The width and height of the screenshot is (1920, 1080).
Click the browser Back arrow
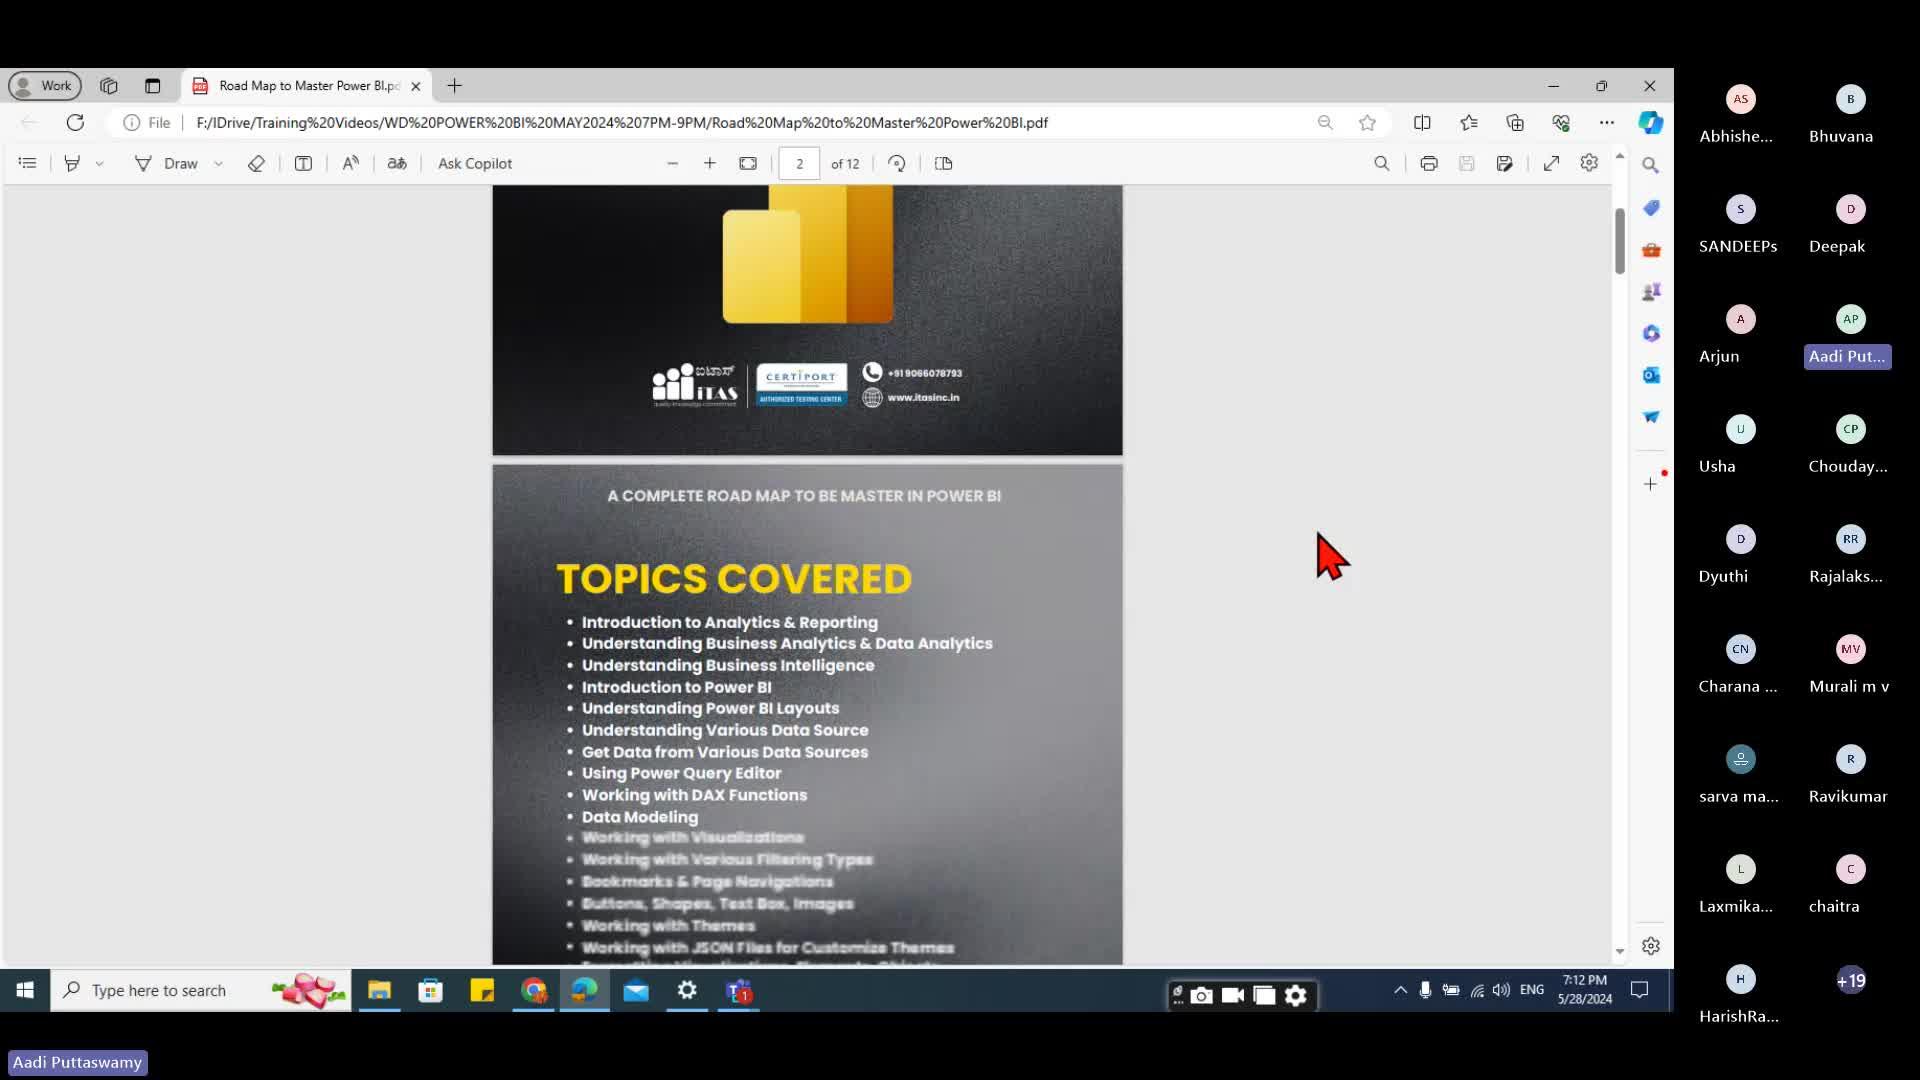tap(28, 122)
